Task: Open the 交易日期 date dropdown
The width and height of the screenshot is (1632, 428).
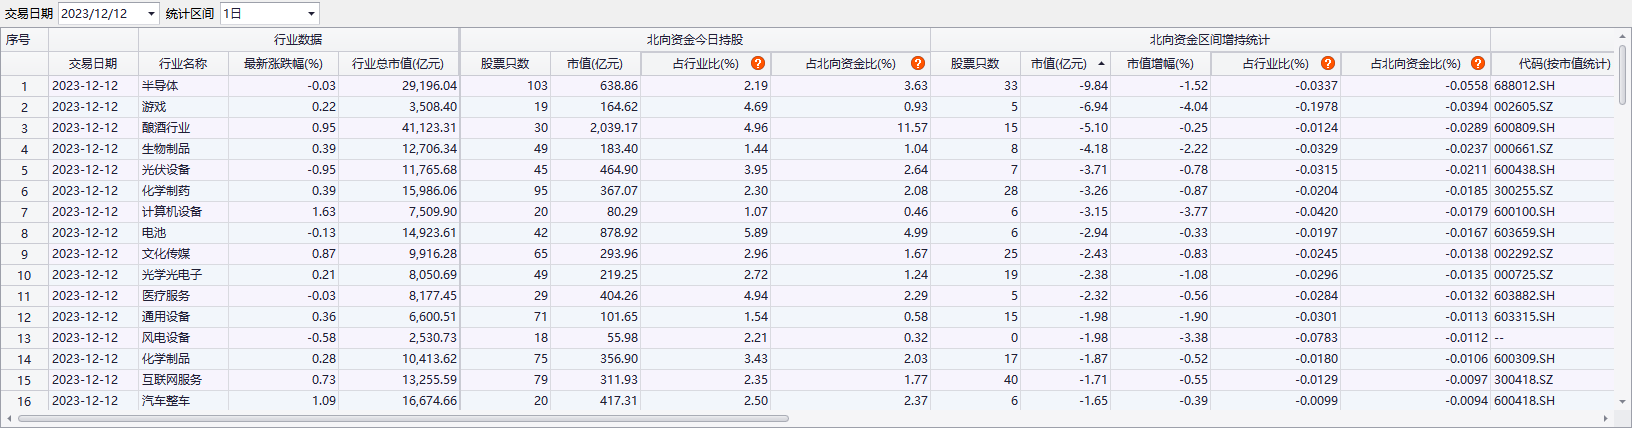Action: (x=151, y=14)
